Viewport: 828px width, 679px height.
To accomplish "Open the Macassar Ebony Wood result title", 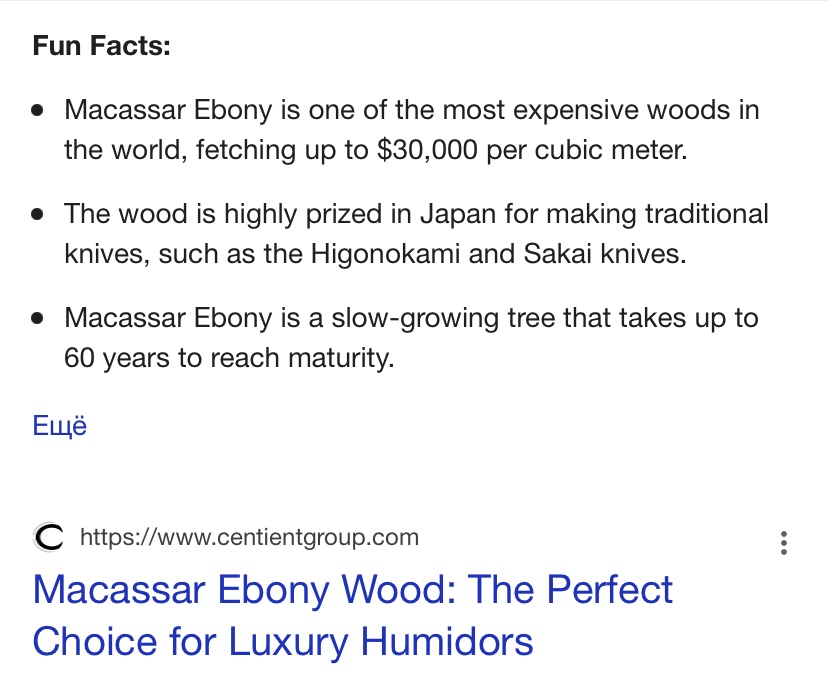I will [352, 615].
